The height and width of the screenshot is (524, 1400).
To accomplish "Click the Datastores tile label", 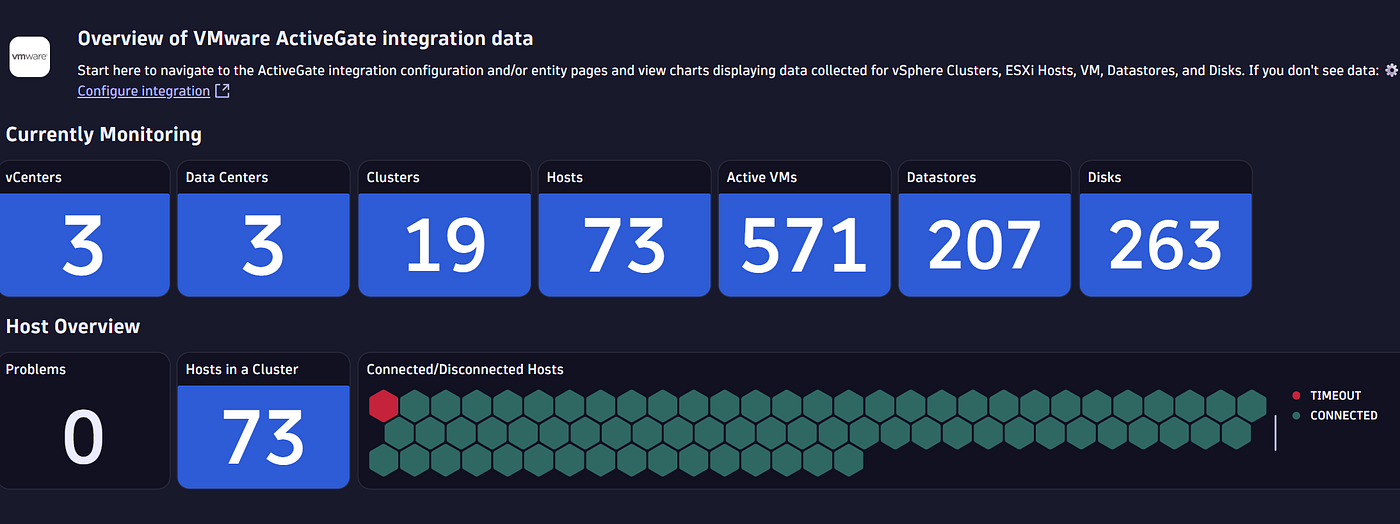I will point(941,177).
